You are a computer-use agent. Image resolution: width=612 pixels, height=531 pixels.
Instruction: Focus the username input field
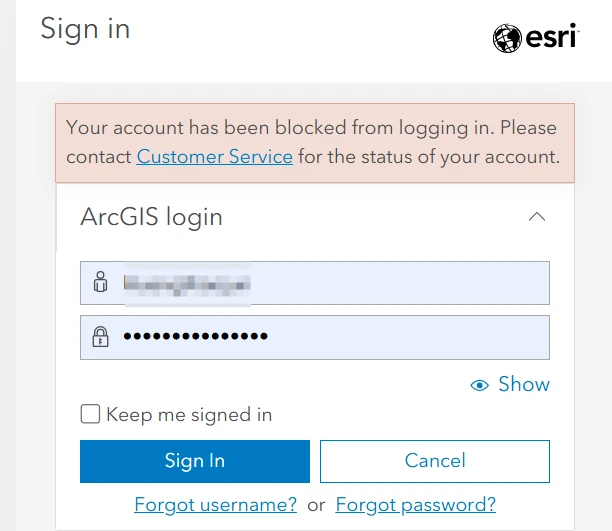315,283
